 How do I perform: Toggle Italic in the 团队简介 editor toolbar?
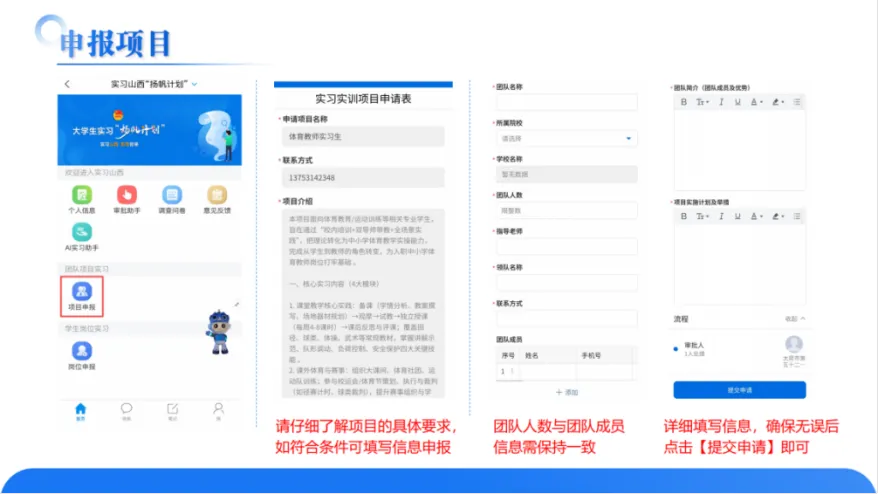point(721,102)
